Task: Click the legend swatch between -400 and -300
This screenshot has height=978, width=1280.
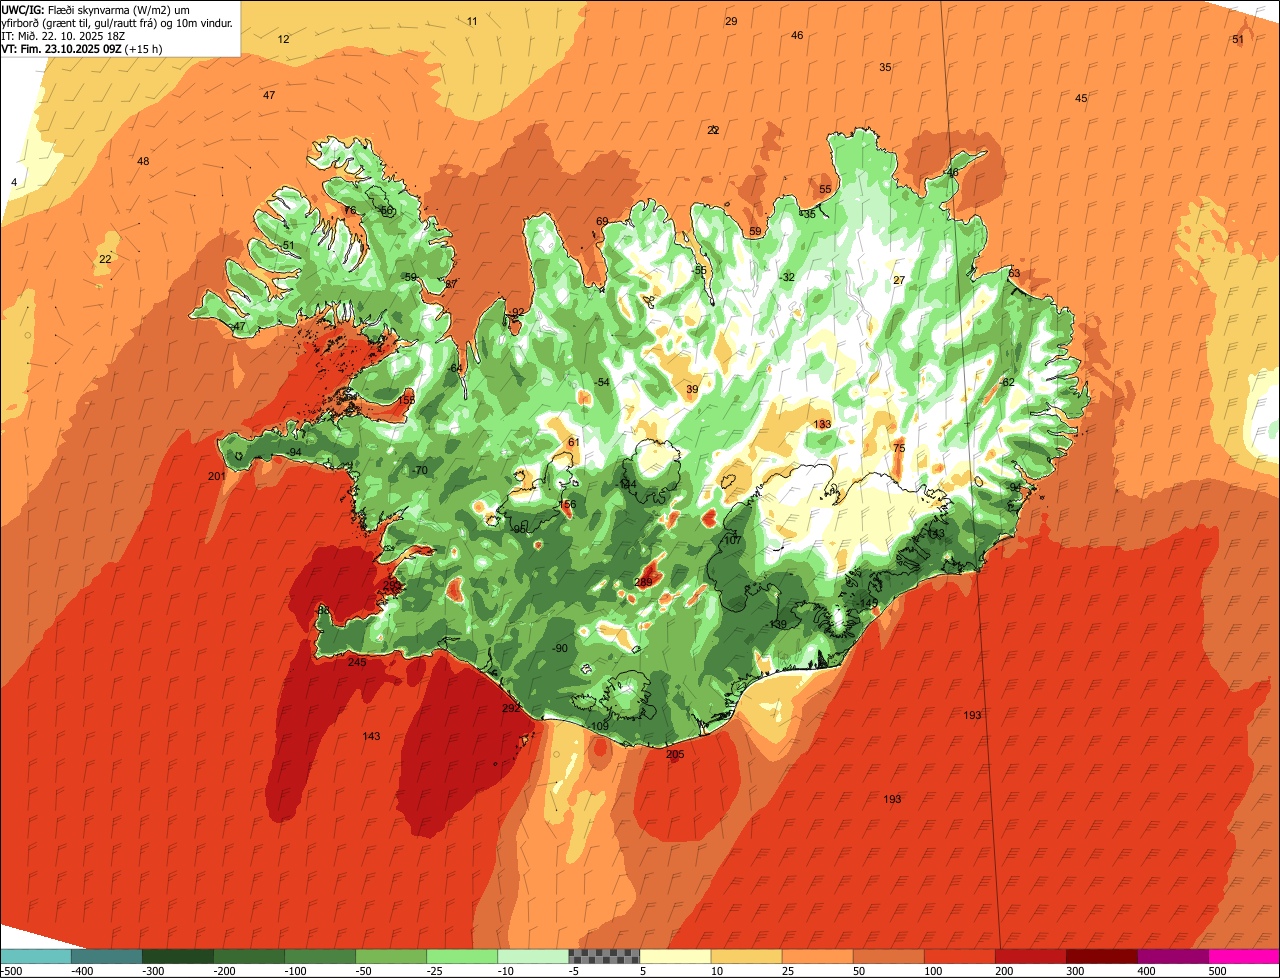Action: (x=106, y=955)
